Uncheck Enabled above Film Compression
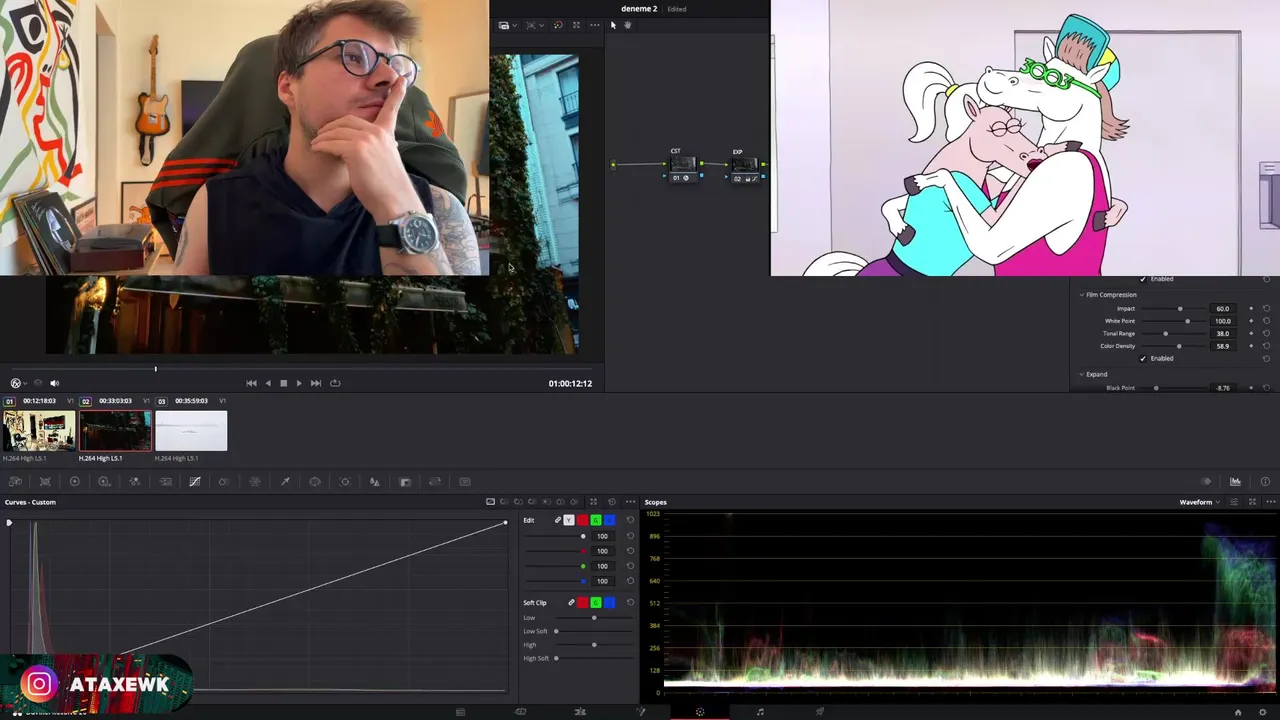 coord(1143,278)
